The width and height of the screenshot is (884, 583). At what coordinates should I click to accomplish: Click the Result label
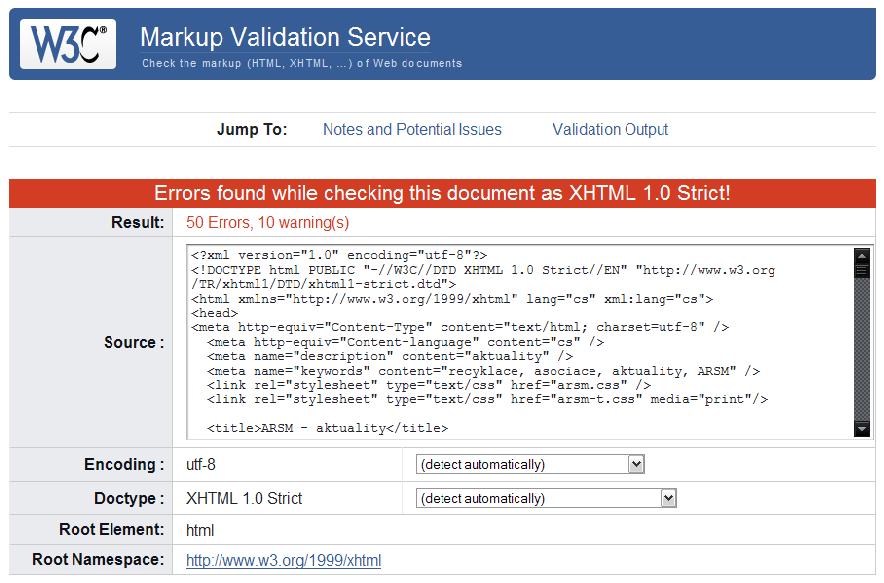[138, 223]
